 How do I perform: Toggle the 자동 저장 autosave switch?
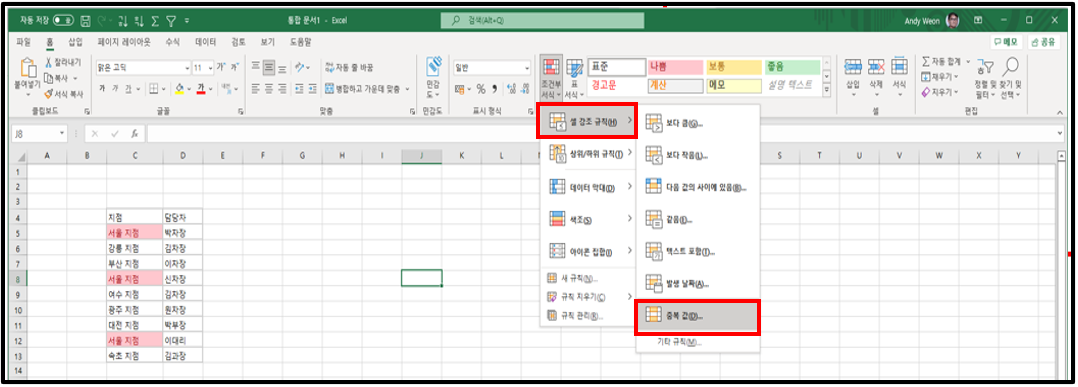click(x=63, y=21)
